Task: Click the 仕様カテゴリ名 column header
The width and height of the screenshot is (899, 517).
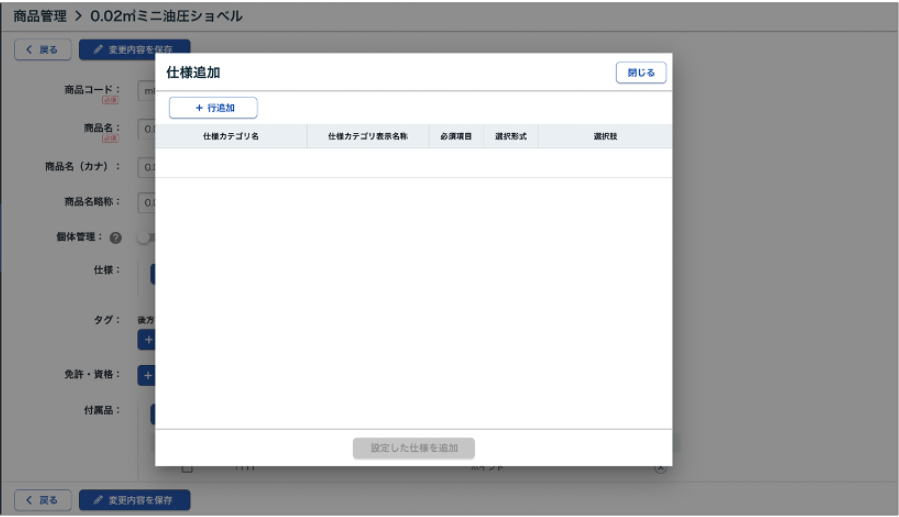Action: click(x=231, y=136)
